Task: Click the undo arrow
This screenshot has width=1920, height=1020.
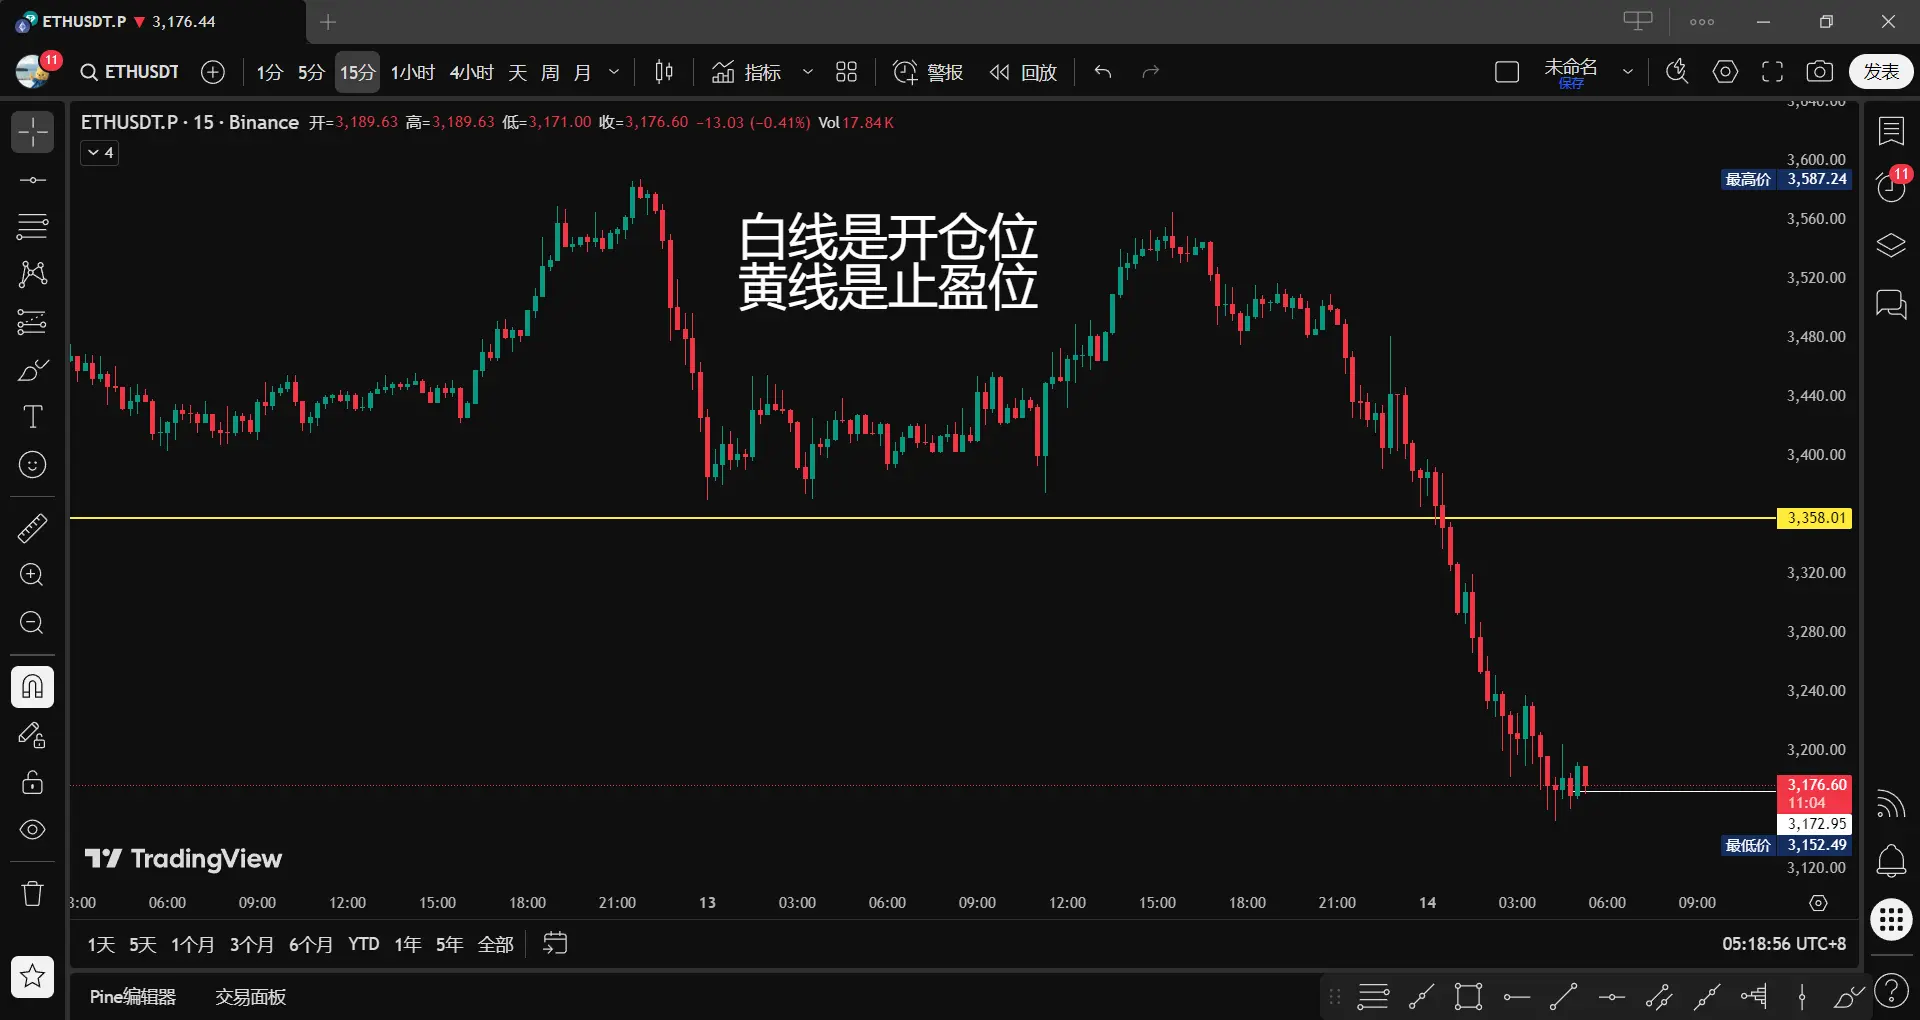Action: click(1103, 72)
